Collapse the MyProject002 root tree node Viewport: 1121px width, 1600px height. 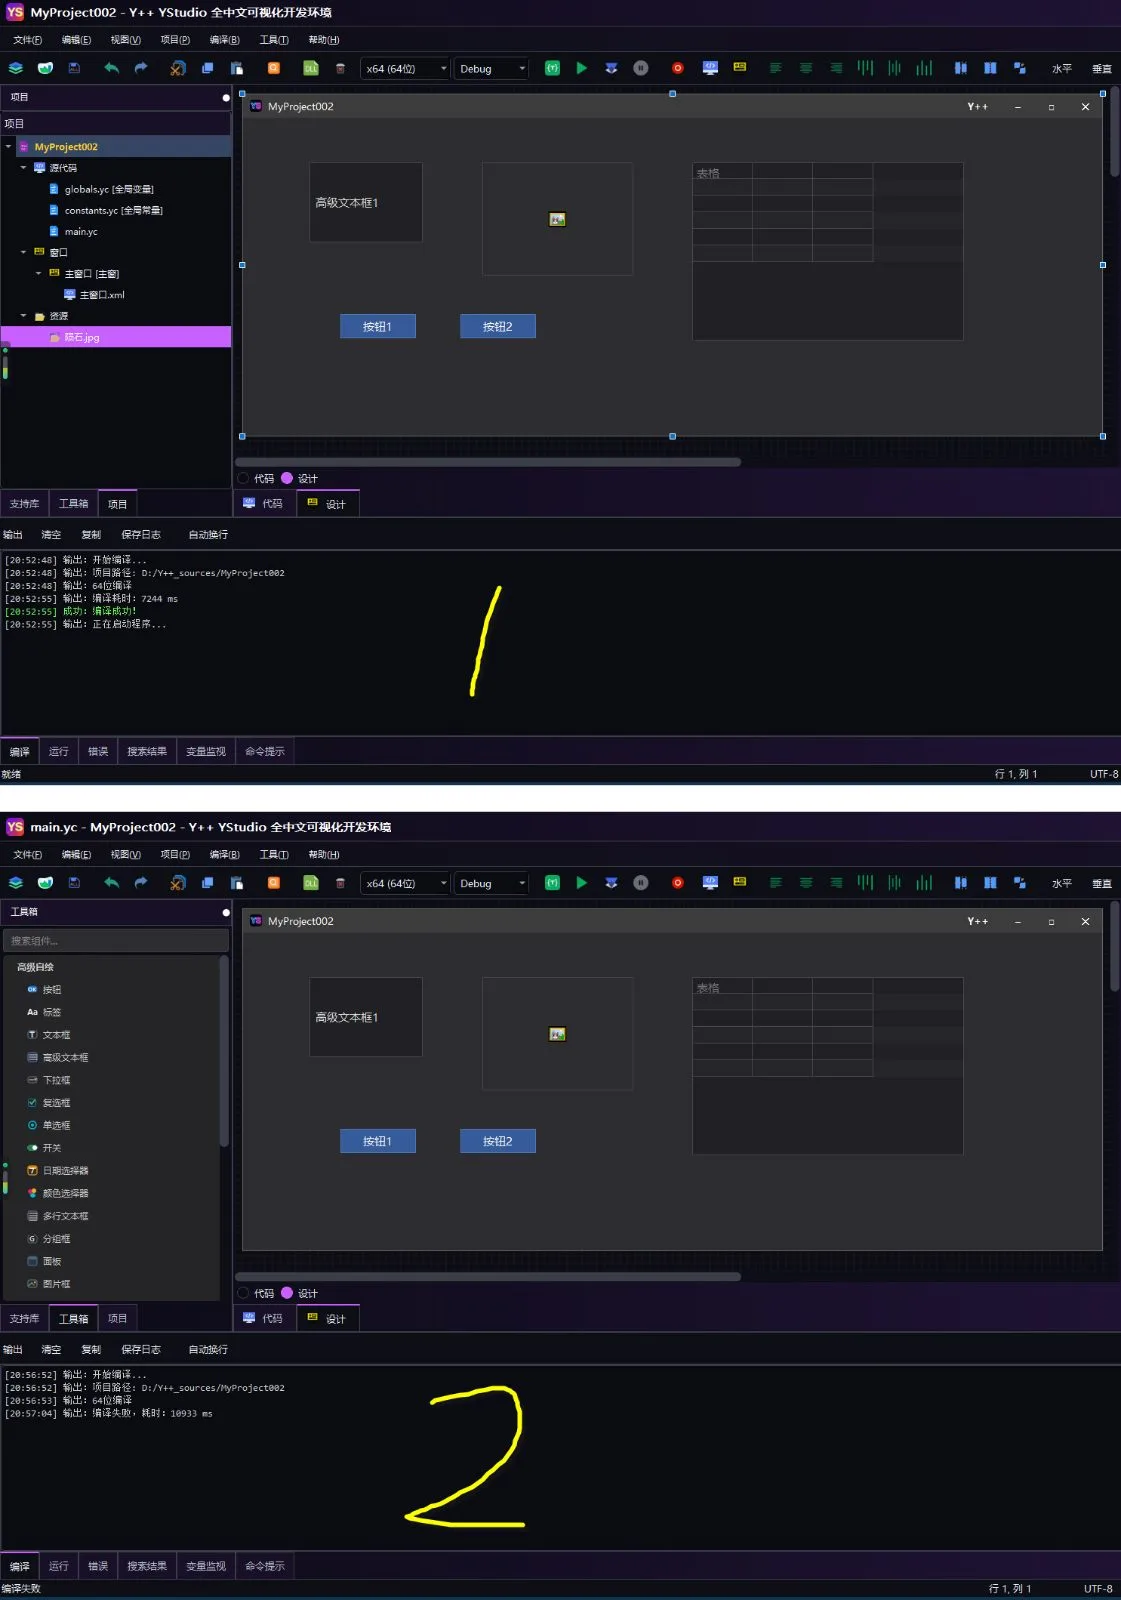point(9,147)
